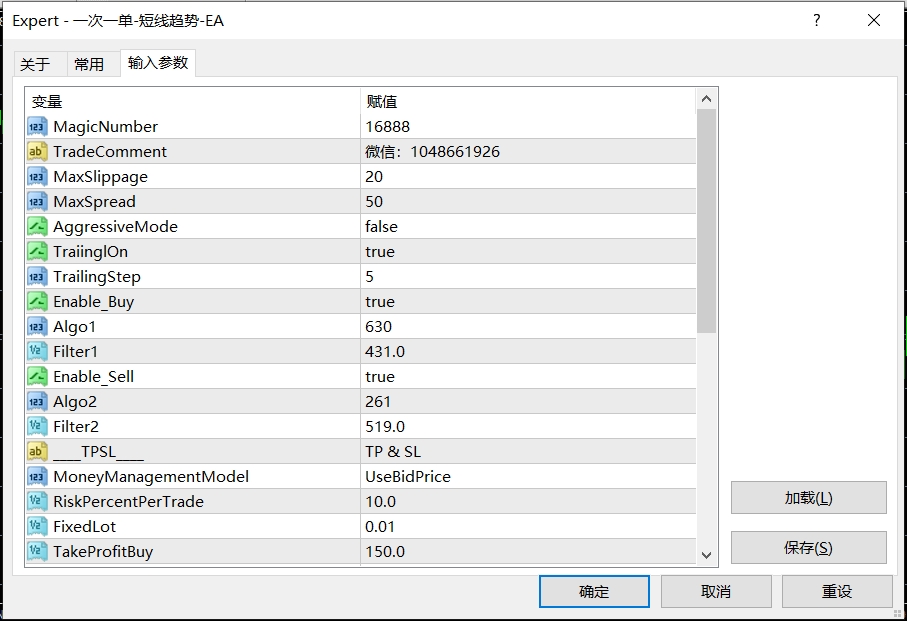The height and width of the screenshot is (621, 907).
Task: Click the scroll down arrow of parameter list
Action: 707,555
